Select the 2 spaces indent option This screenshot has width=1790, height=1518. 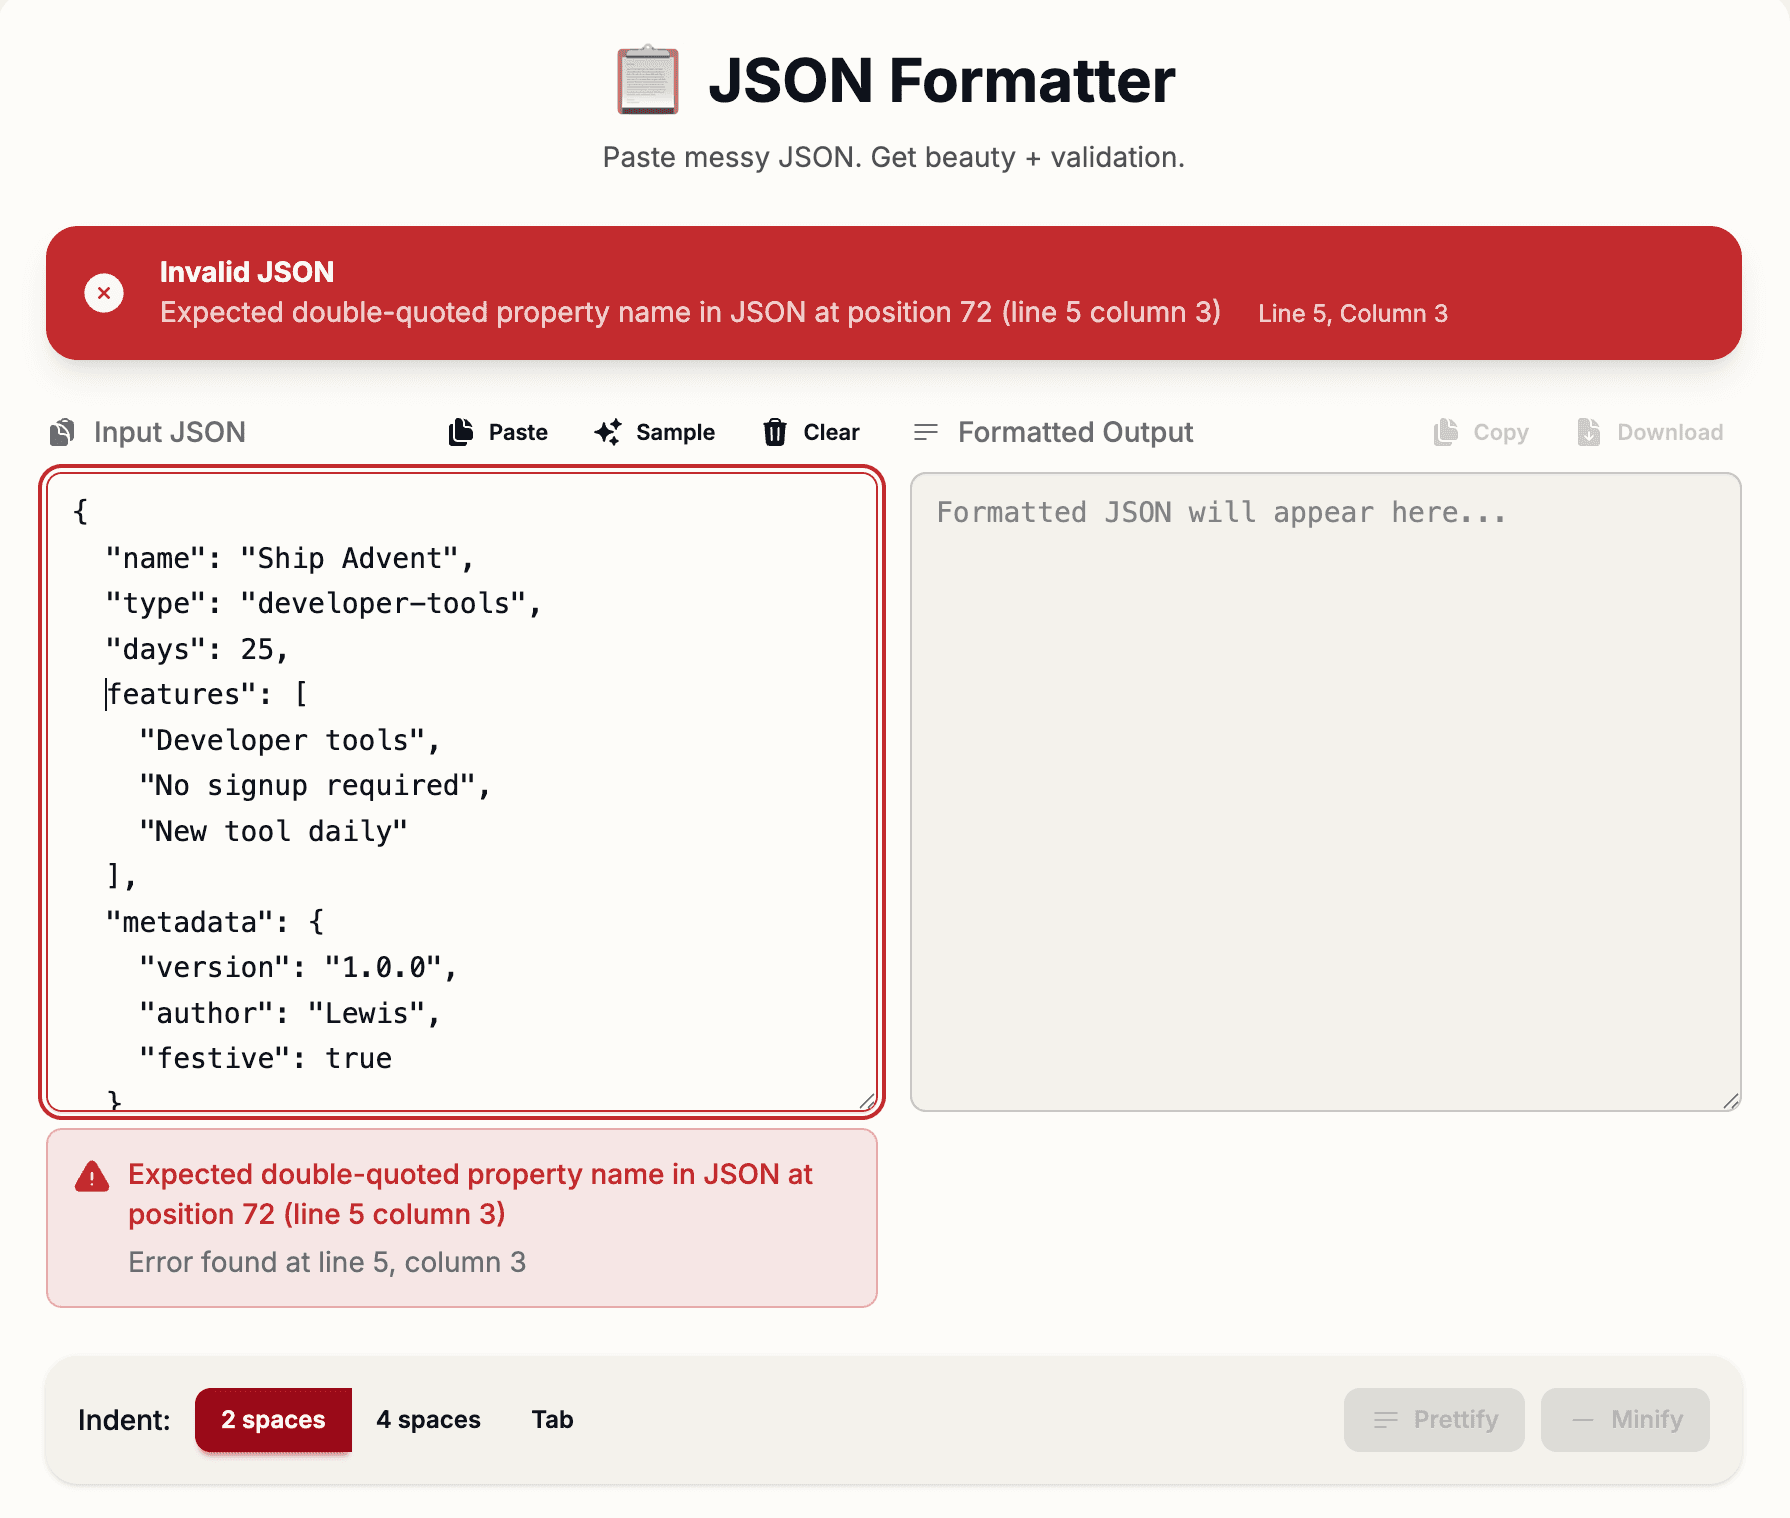tap(273, 1419)
